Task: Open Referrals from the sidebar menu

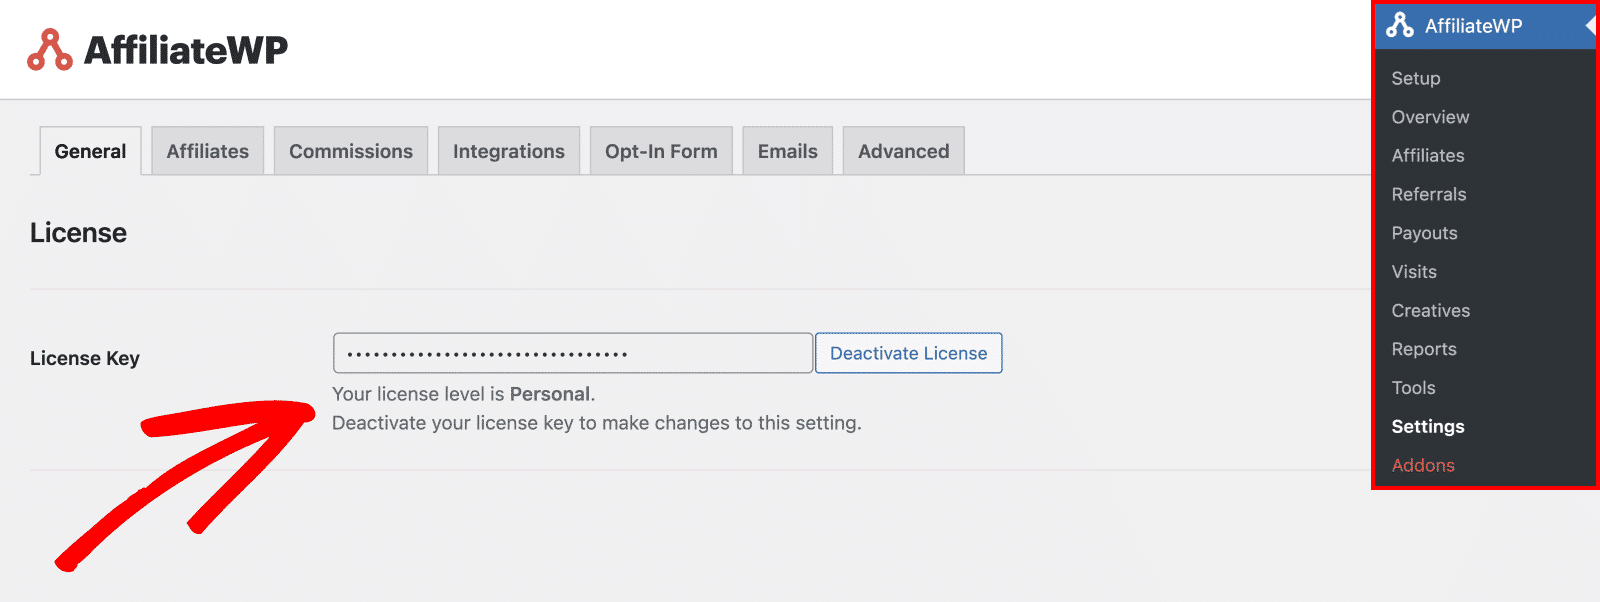Action: pos(1429,194)
